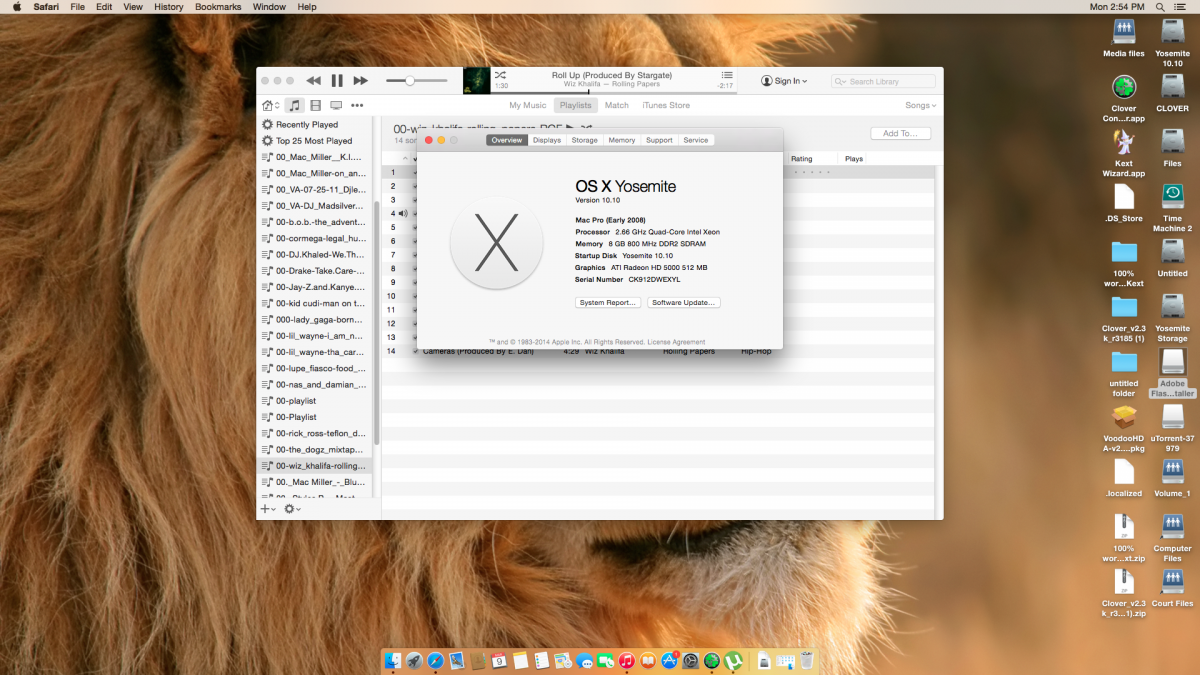The height and width of the screenshot is (675, 1200).
Task: Open the Bookmarks menu in the menu bar
Action: point(217,7)
